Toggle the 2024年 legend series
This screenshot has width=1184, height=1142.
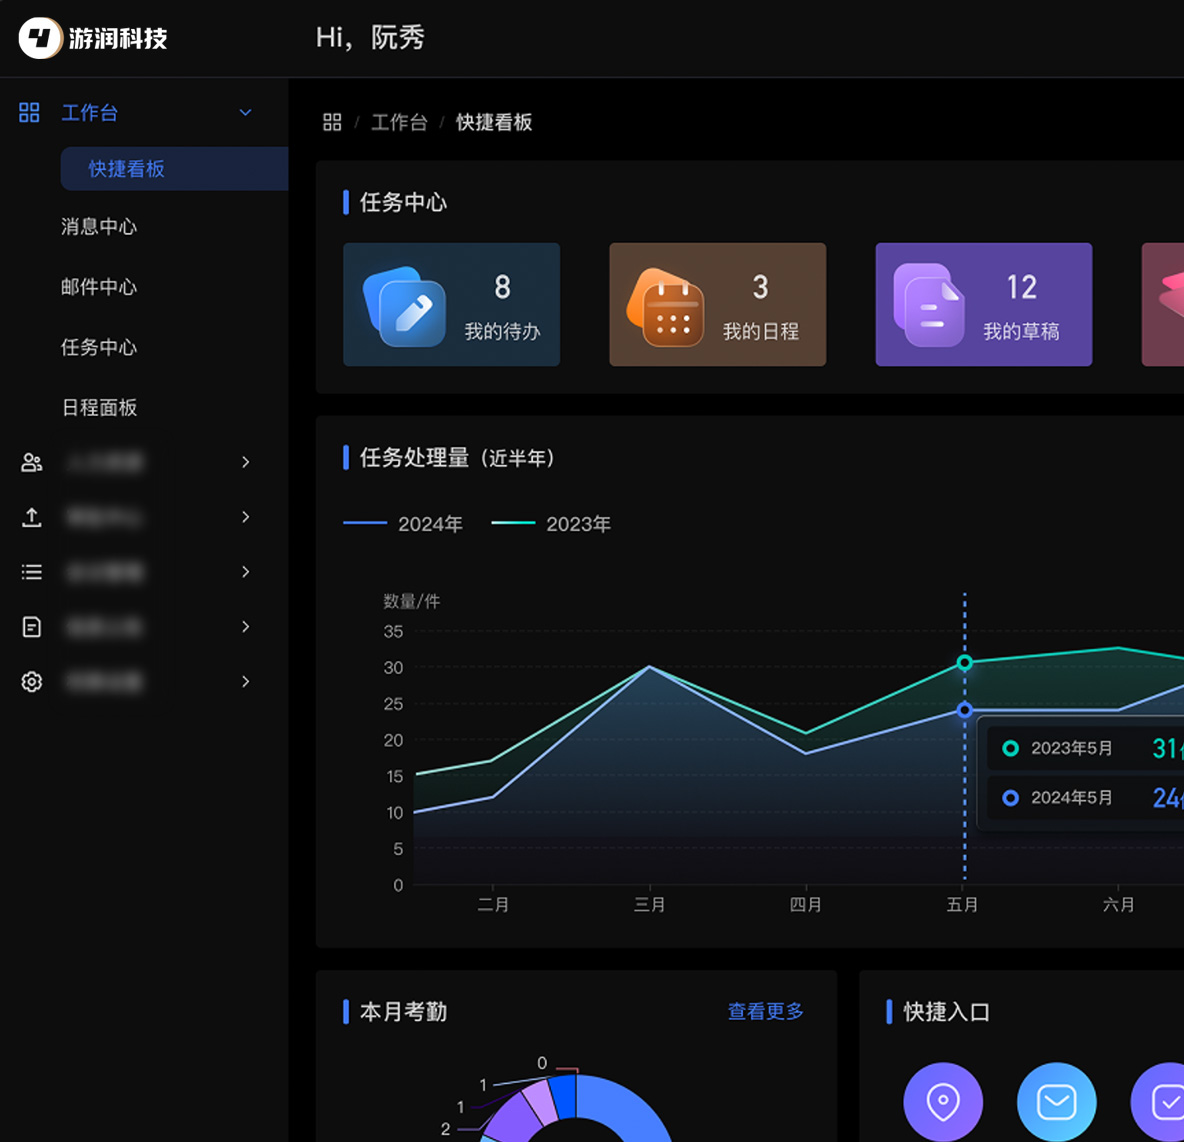[x=402, y=524]
